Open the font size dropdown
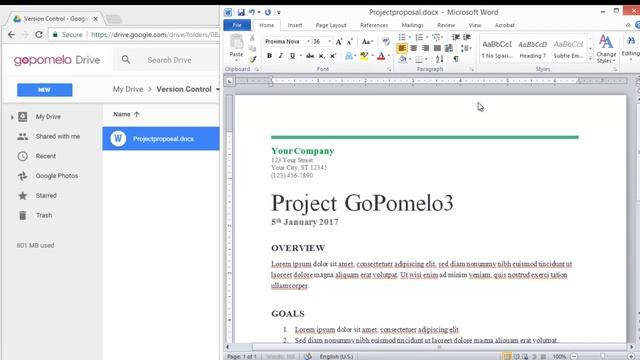This screenshot has height=360, width=640. pyautogui.click(x=329, y=42)
